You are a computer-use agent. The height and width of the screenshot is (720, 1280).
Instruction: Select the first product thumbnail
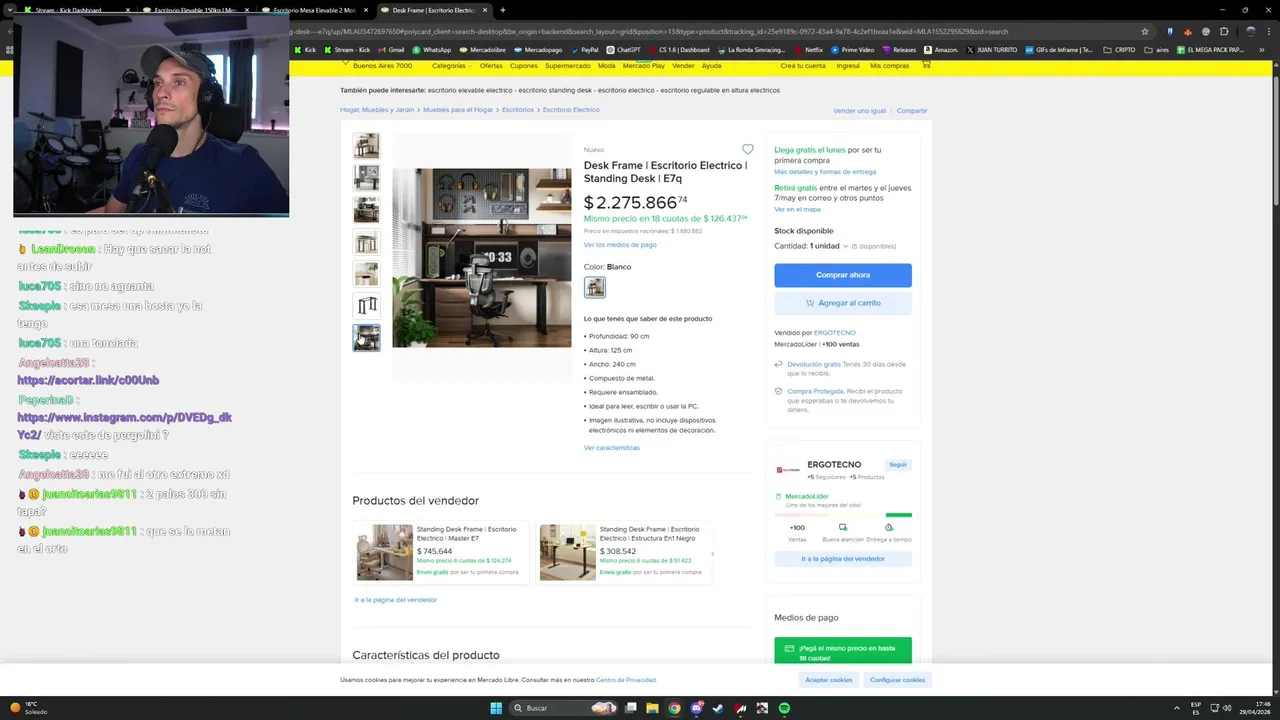366,146
